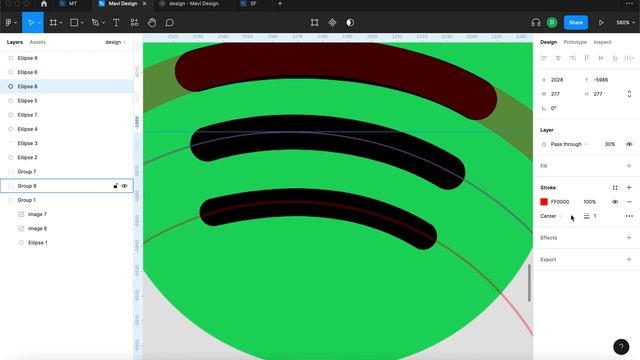Add an Export setting with plus button
Image resolution: width=640 pixels, height=360 pixels.
pyautogui.click(x=629, y=260)
